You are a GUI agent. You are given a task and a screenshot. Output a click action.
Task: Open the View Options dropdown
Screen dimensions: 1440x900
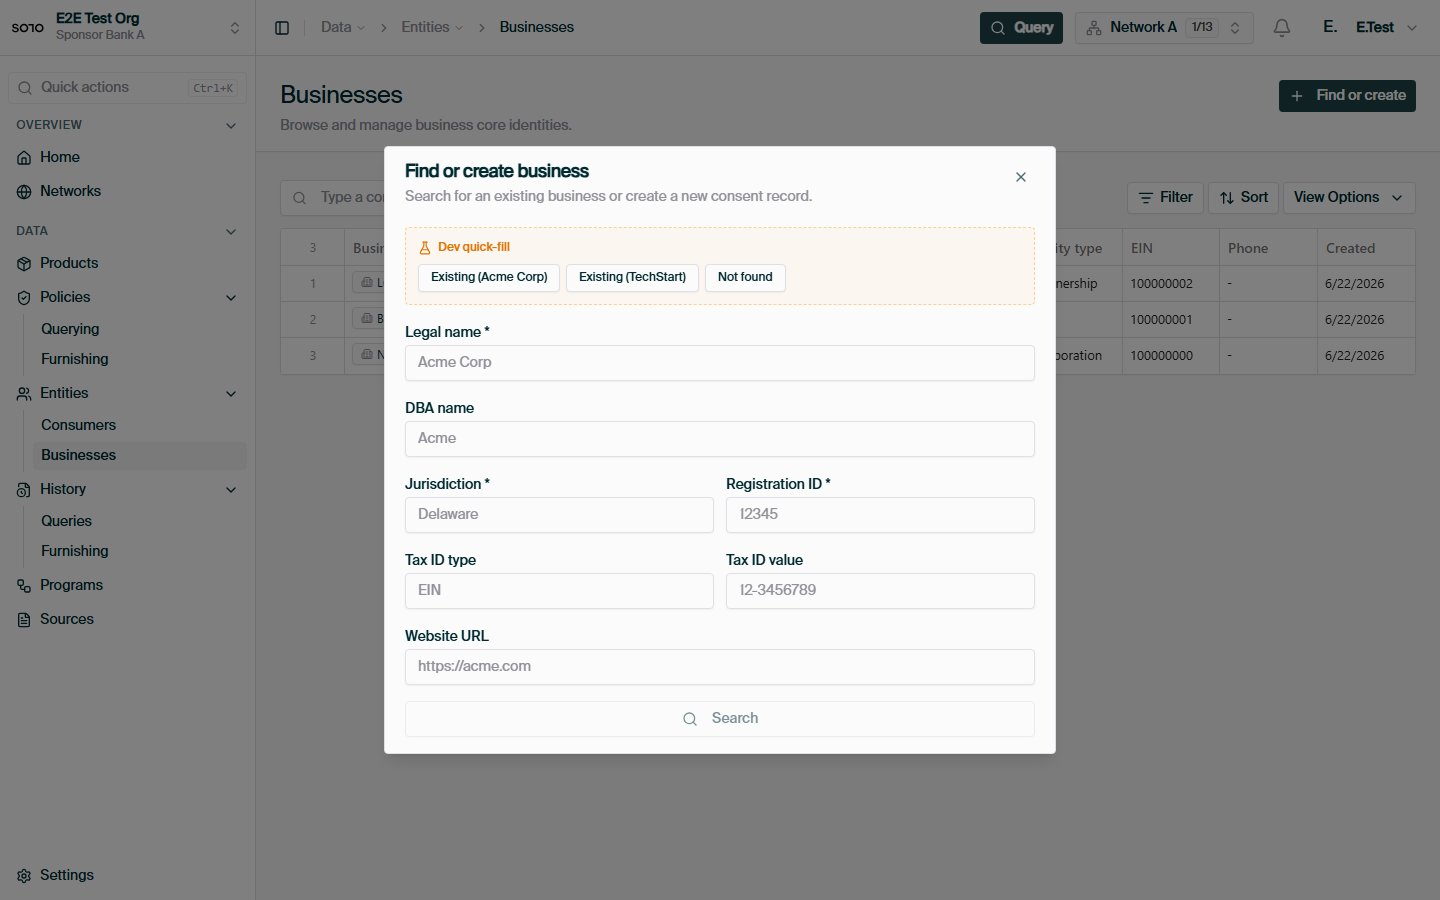tap(1349, 198)
